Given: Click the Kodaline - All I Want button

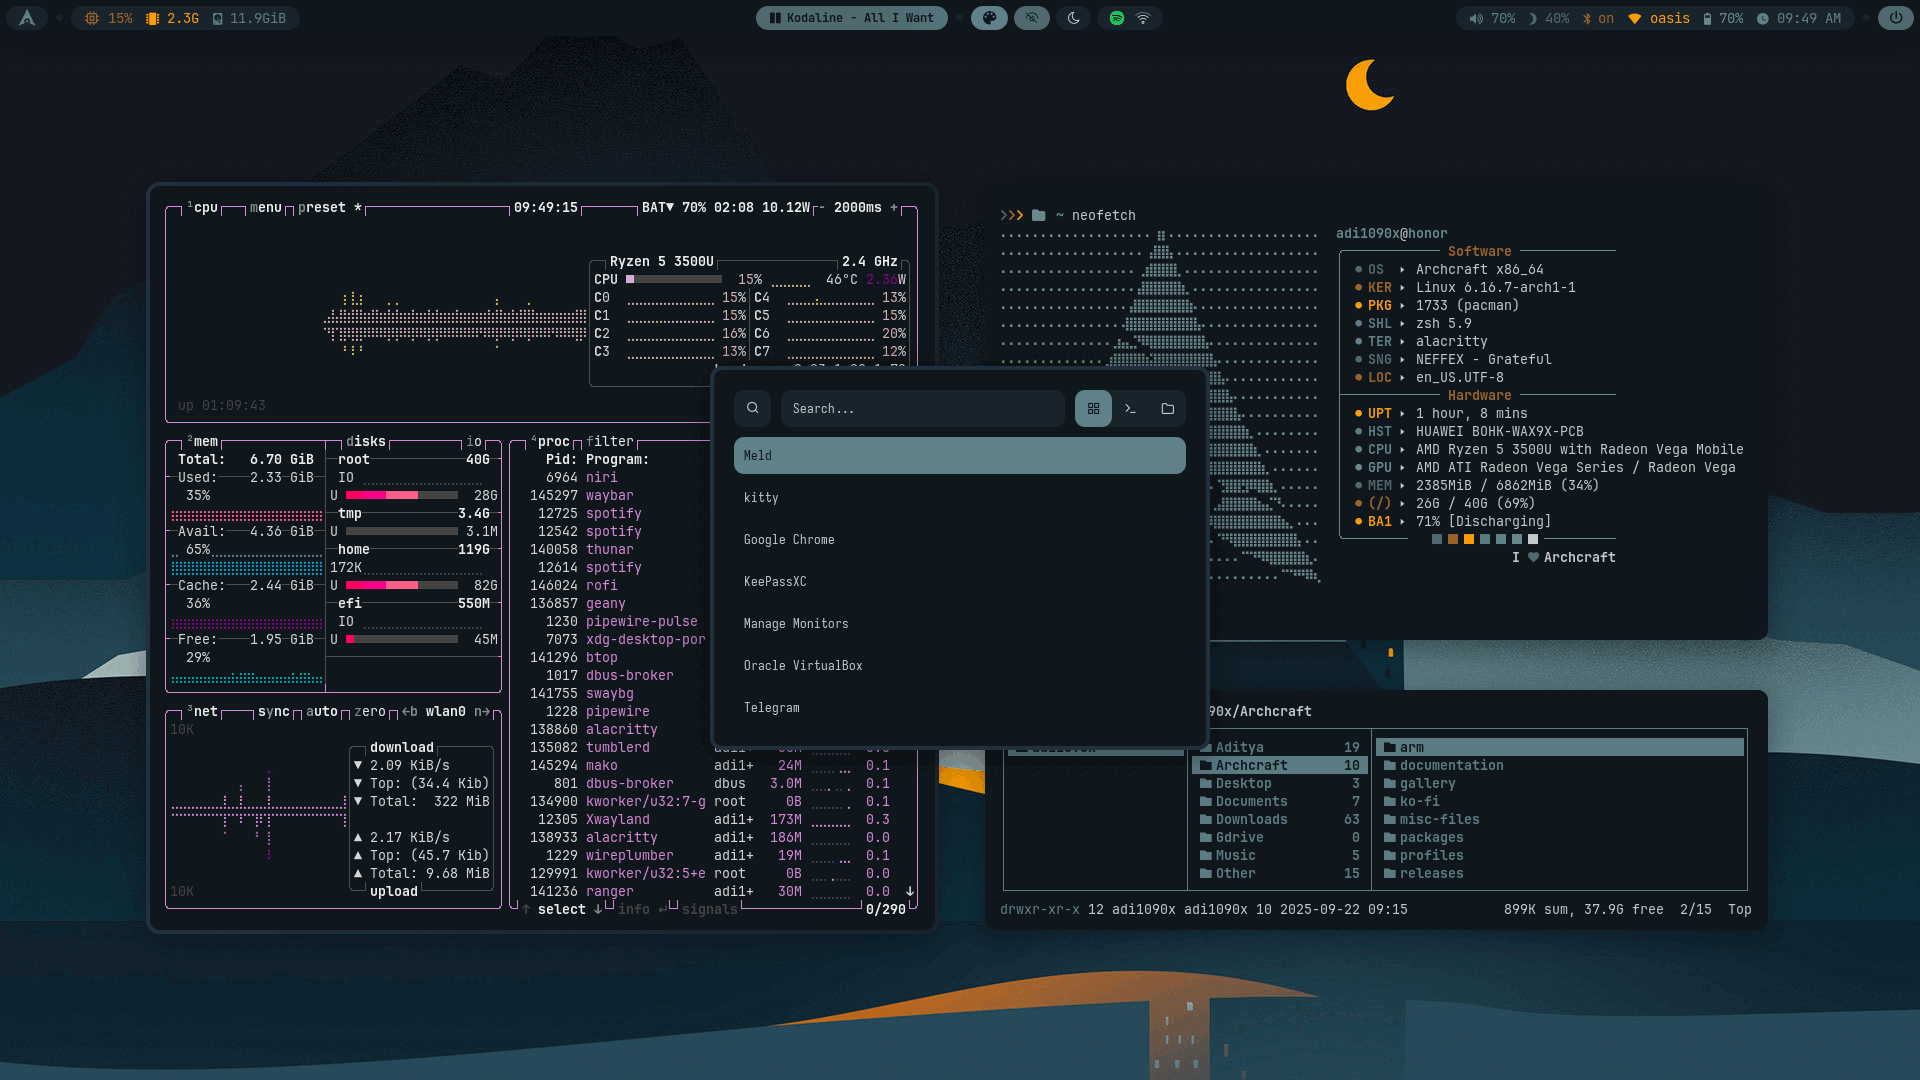Looking at the screenshot, I should 852,18.
